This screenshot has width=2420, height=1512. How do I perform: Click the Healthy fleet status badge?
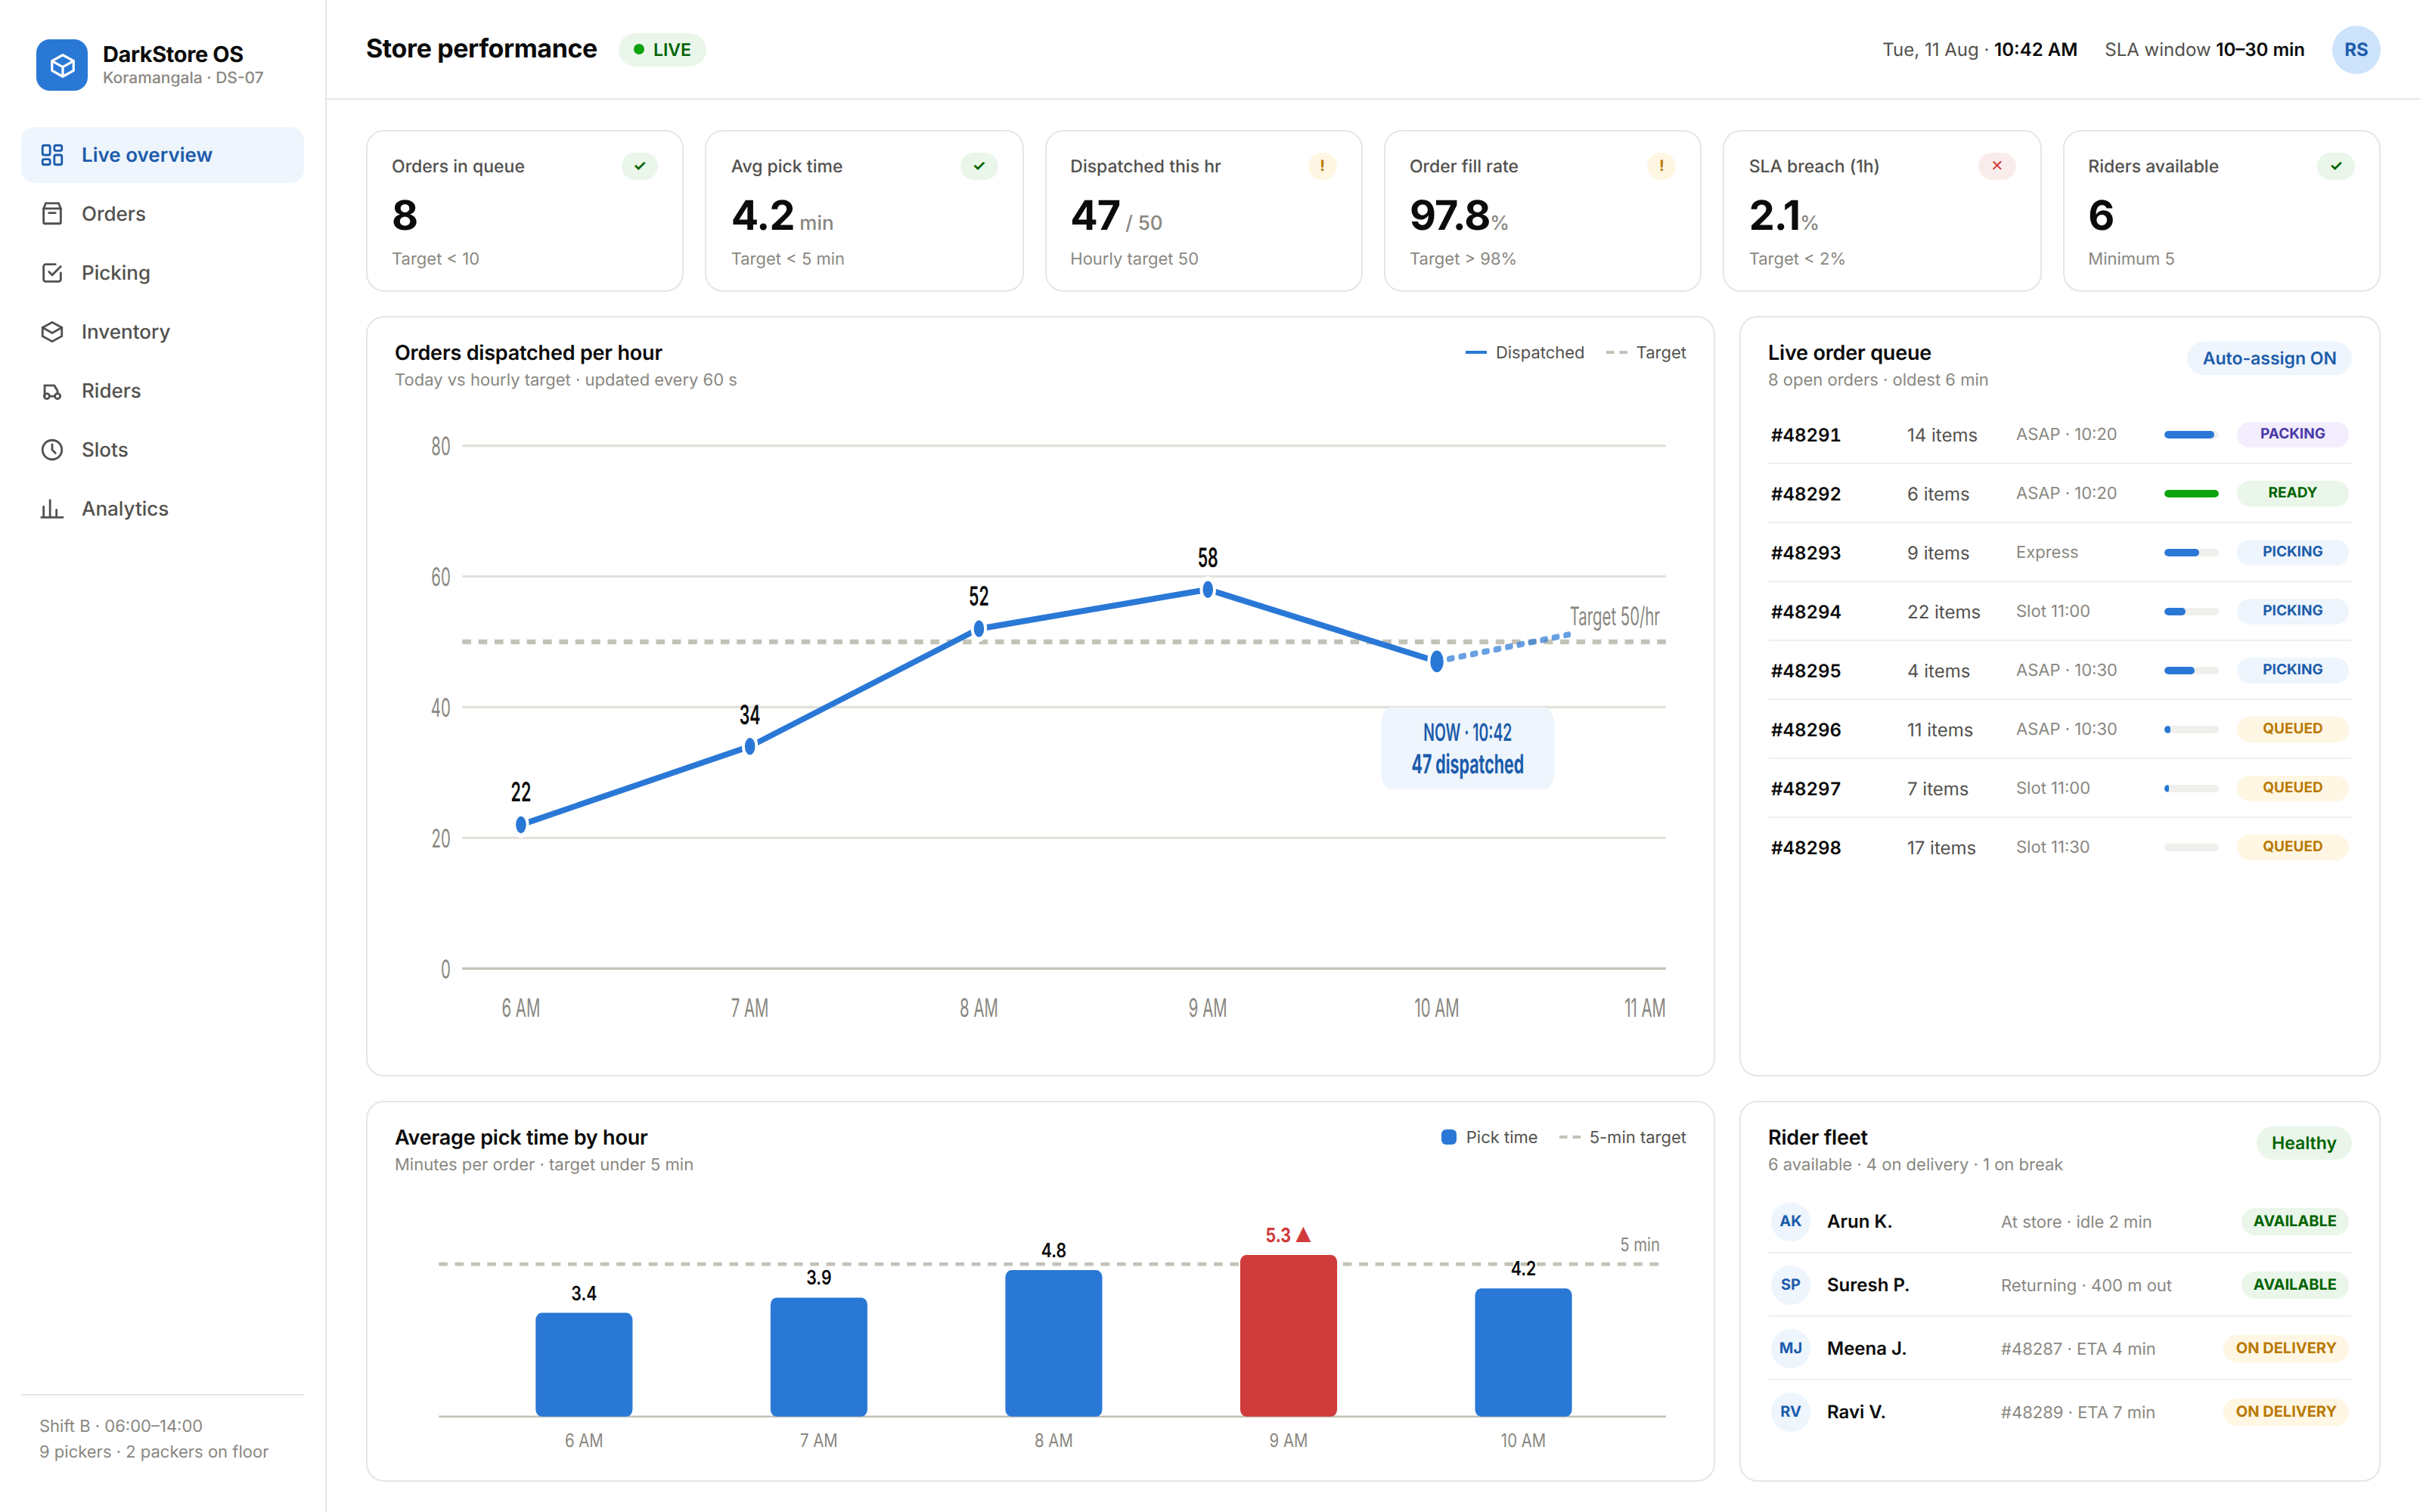coord(2303,1143)
